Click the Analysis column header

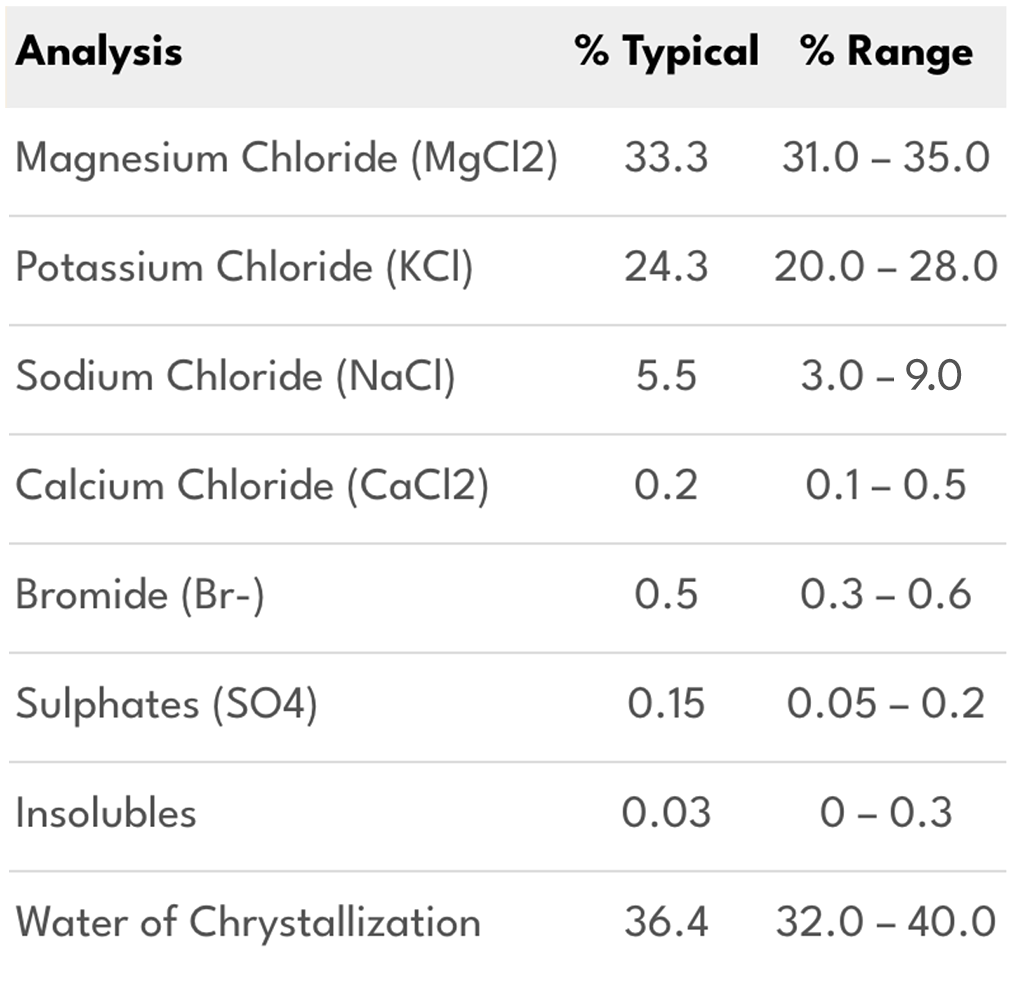coord(99,52)
